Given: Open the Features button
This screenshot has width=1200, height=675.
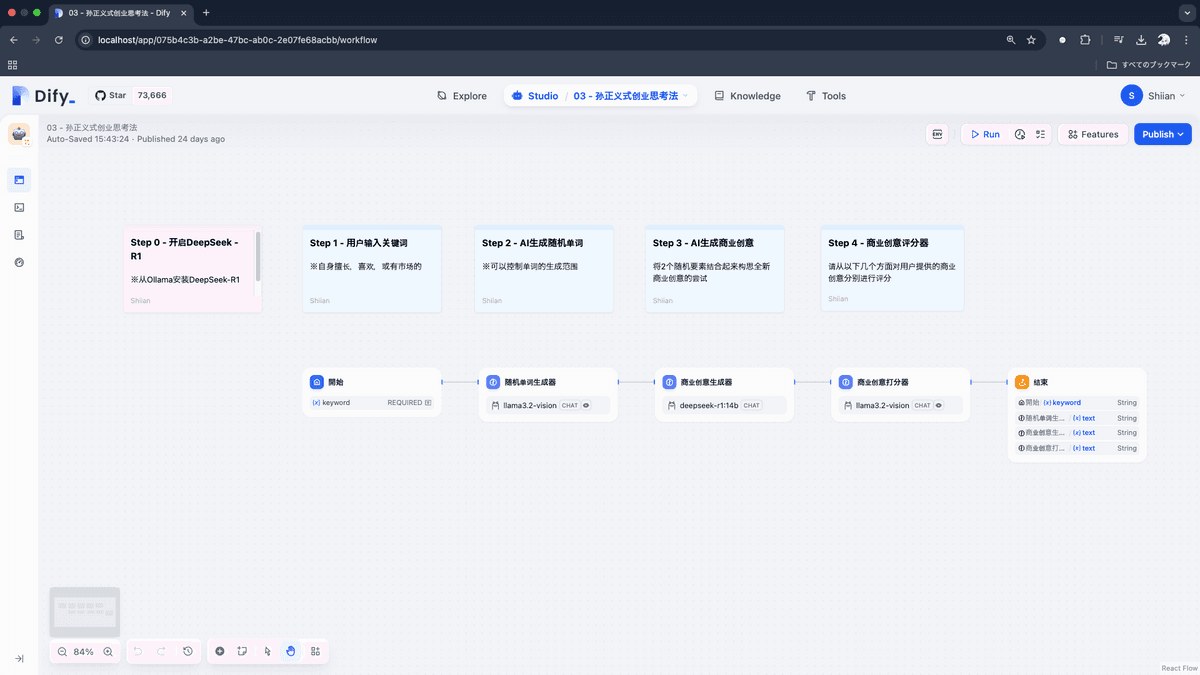Looking at the screenshot, I should [1092, 134].
